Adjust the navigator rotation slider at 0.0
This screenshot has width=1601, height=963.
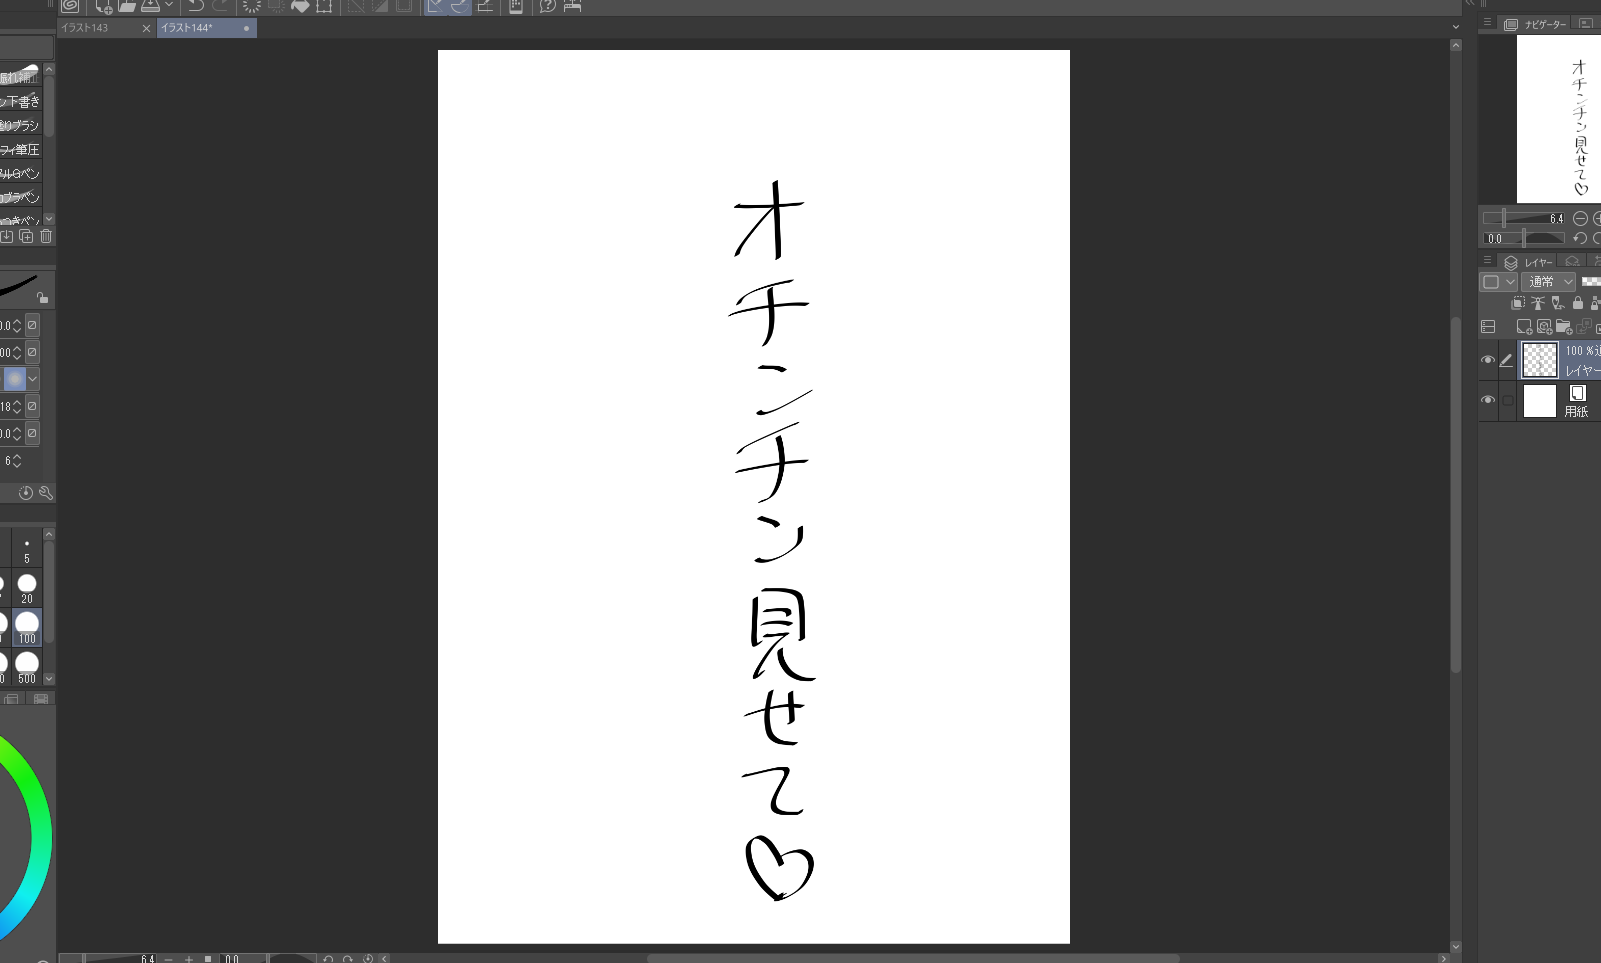(x=1524, y=238)
